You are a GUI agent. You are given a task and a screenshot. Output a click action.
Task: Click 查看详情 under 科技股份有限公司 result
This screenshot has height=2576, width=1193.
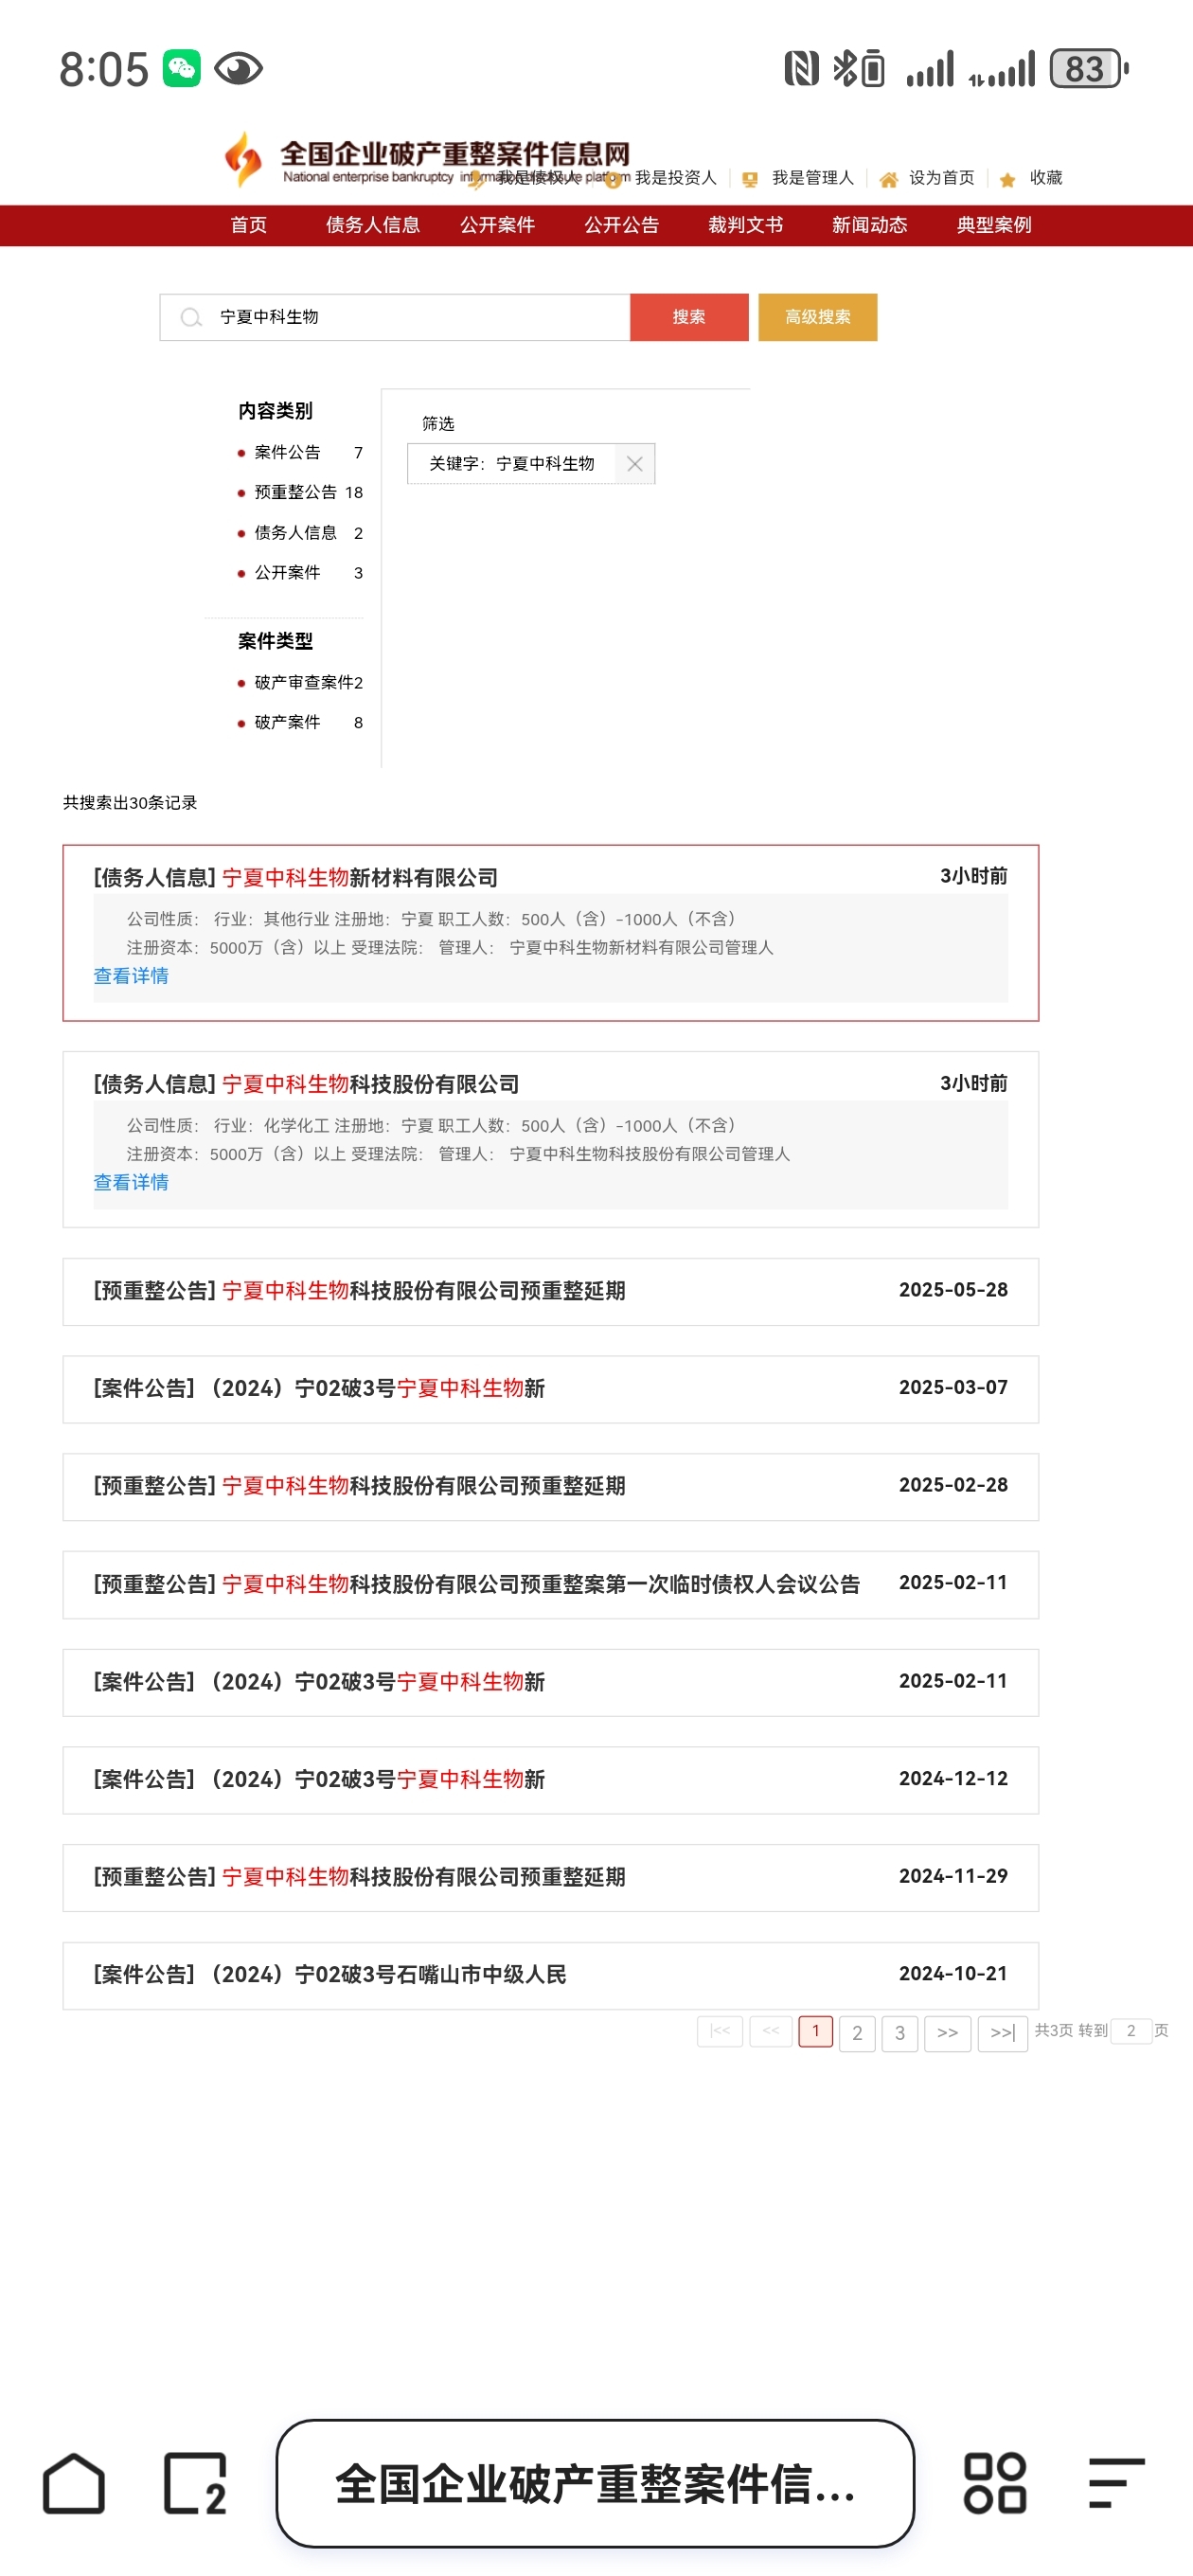click(x=131, y=1183)
